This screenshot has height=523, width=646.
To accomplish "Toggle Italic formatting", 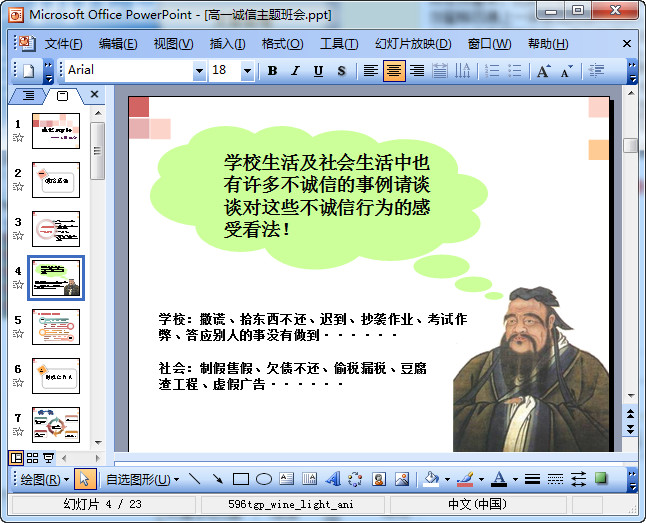I will [x=295, y=71].
